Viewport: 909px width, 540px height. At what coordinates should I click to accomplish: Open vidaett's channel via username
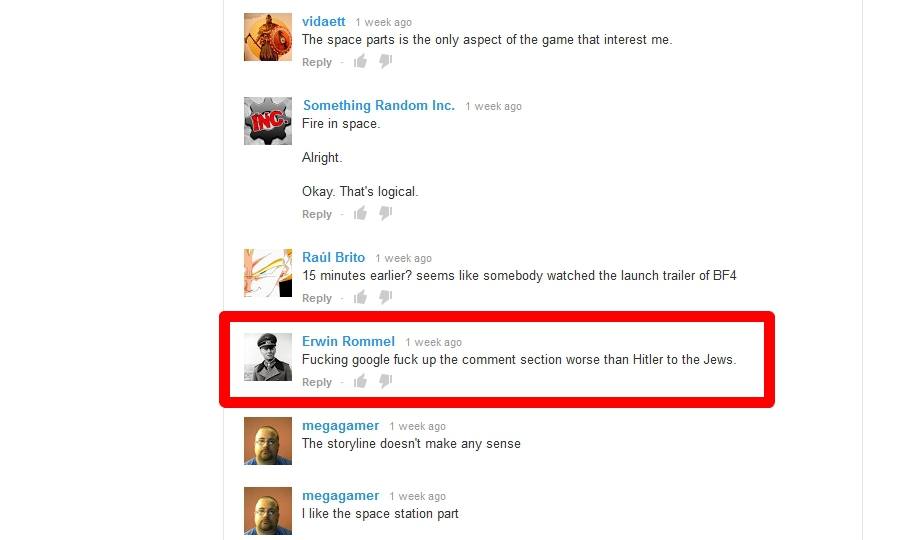click(323, 21)
